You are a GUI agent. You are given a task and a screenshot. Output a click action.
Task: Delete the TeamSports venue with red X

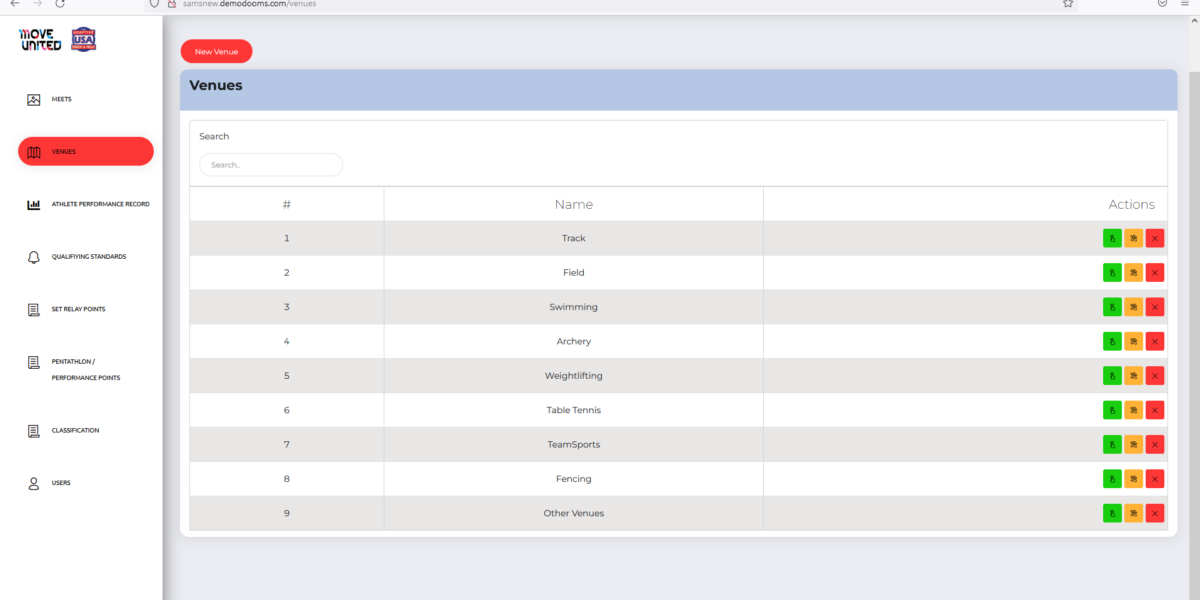1155,444
